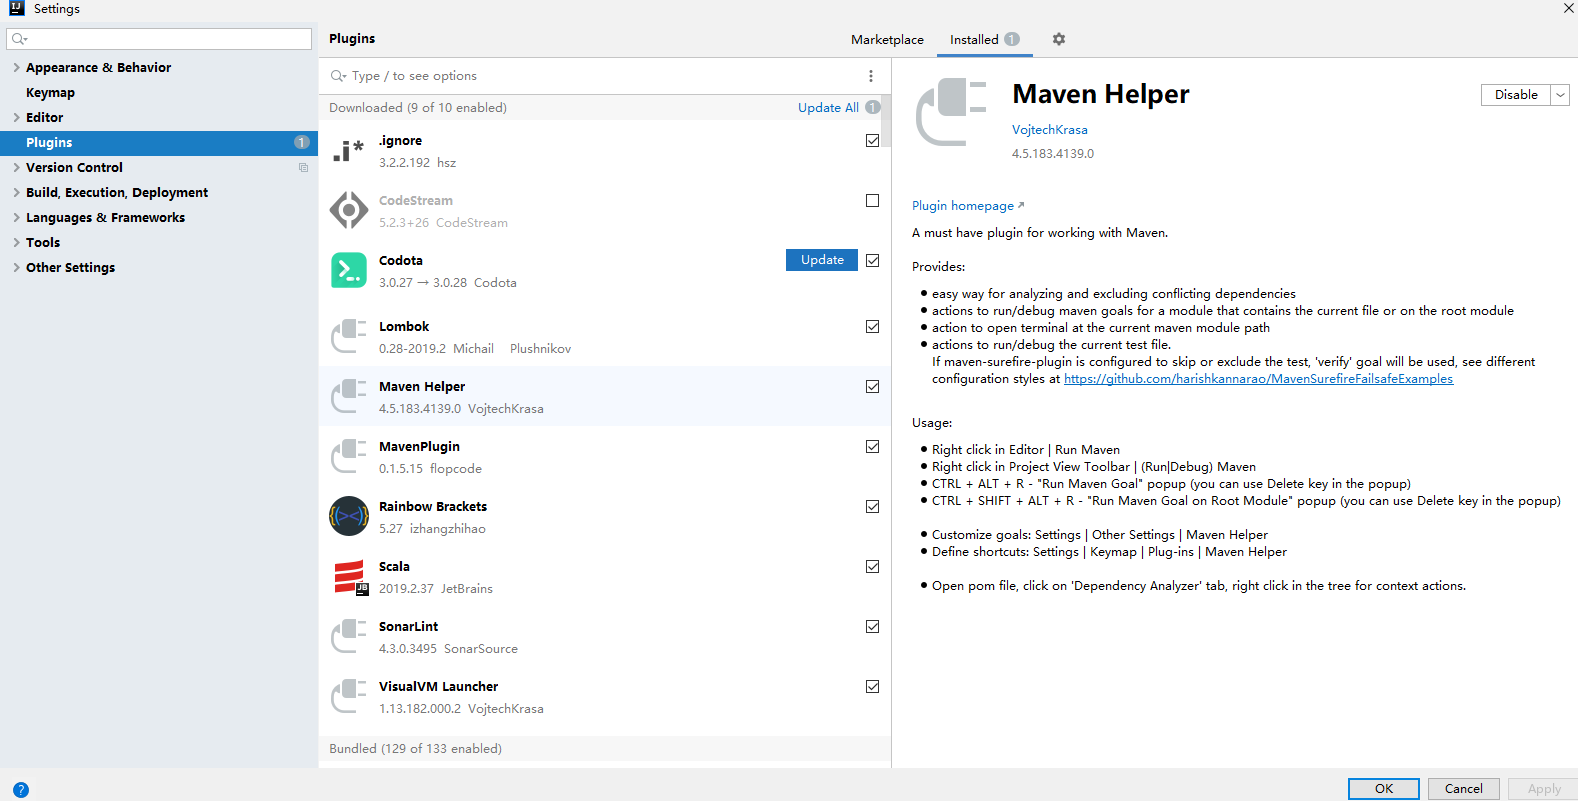Expand the Editor settings node
This screenshot has width=1578, height=801.
(16, 118)
